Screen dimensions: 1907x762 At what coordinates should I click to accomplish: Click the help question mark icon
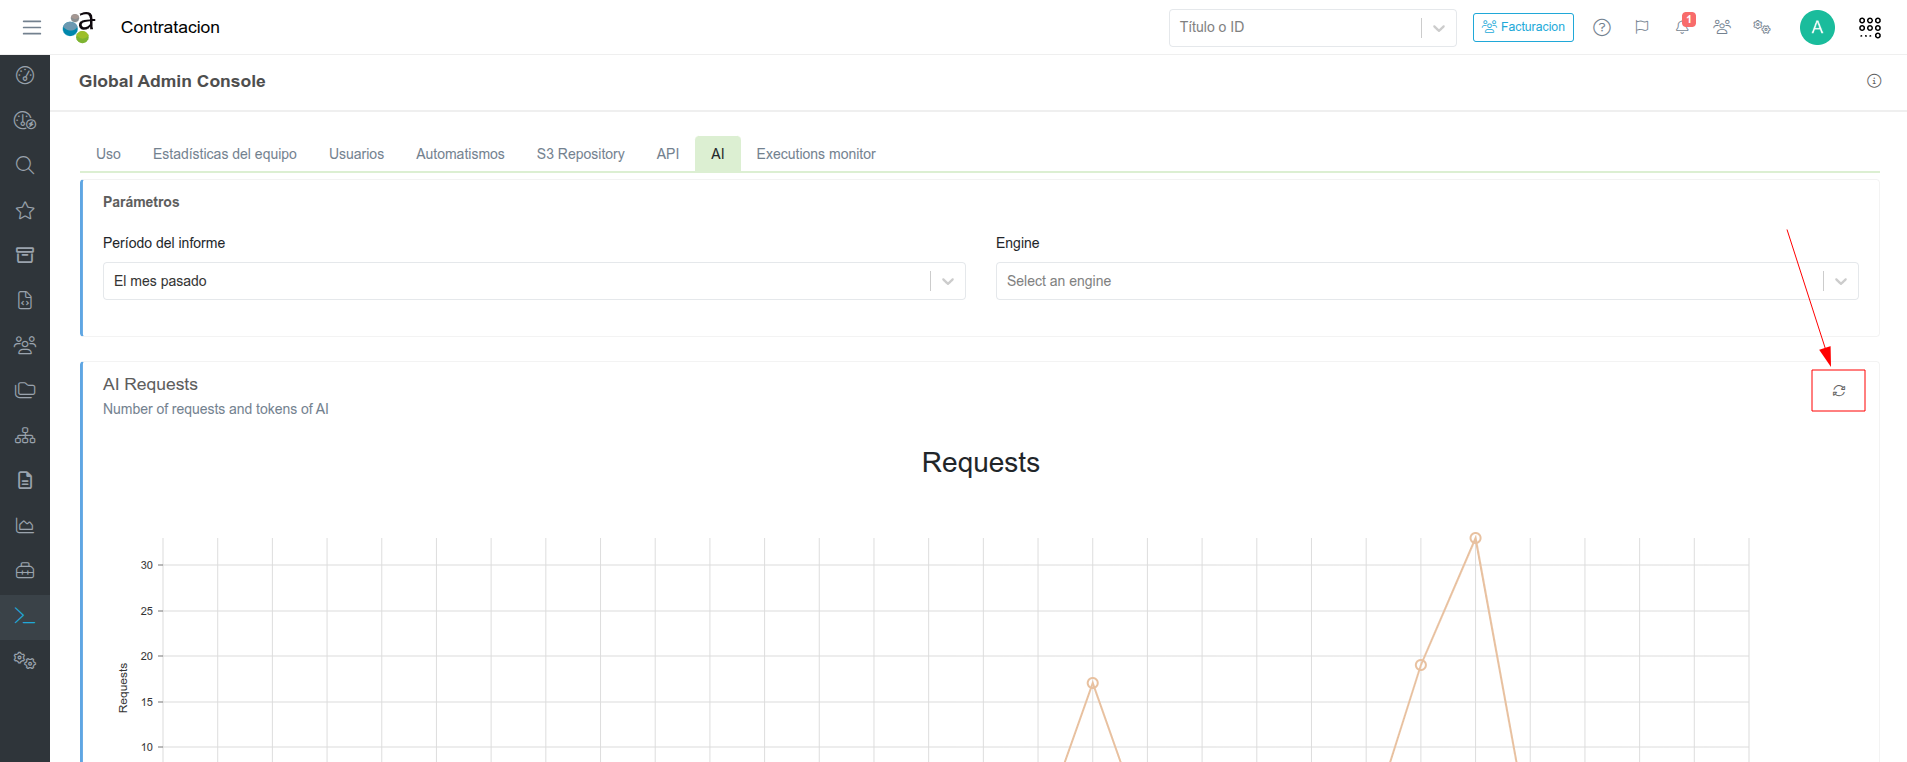pos(1602,27)
